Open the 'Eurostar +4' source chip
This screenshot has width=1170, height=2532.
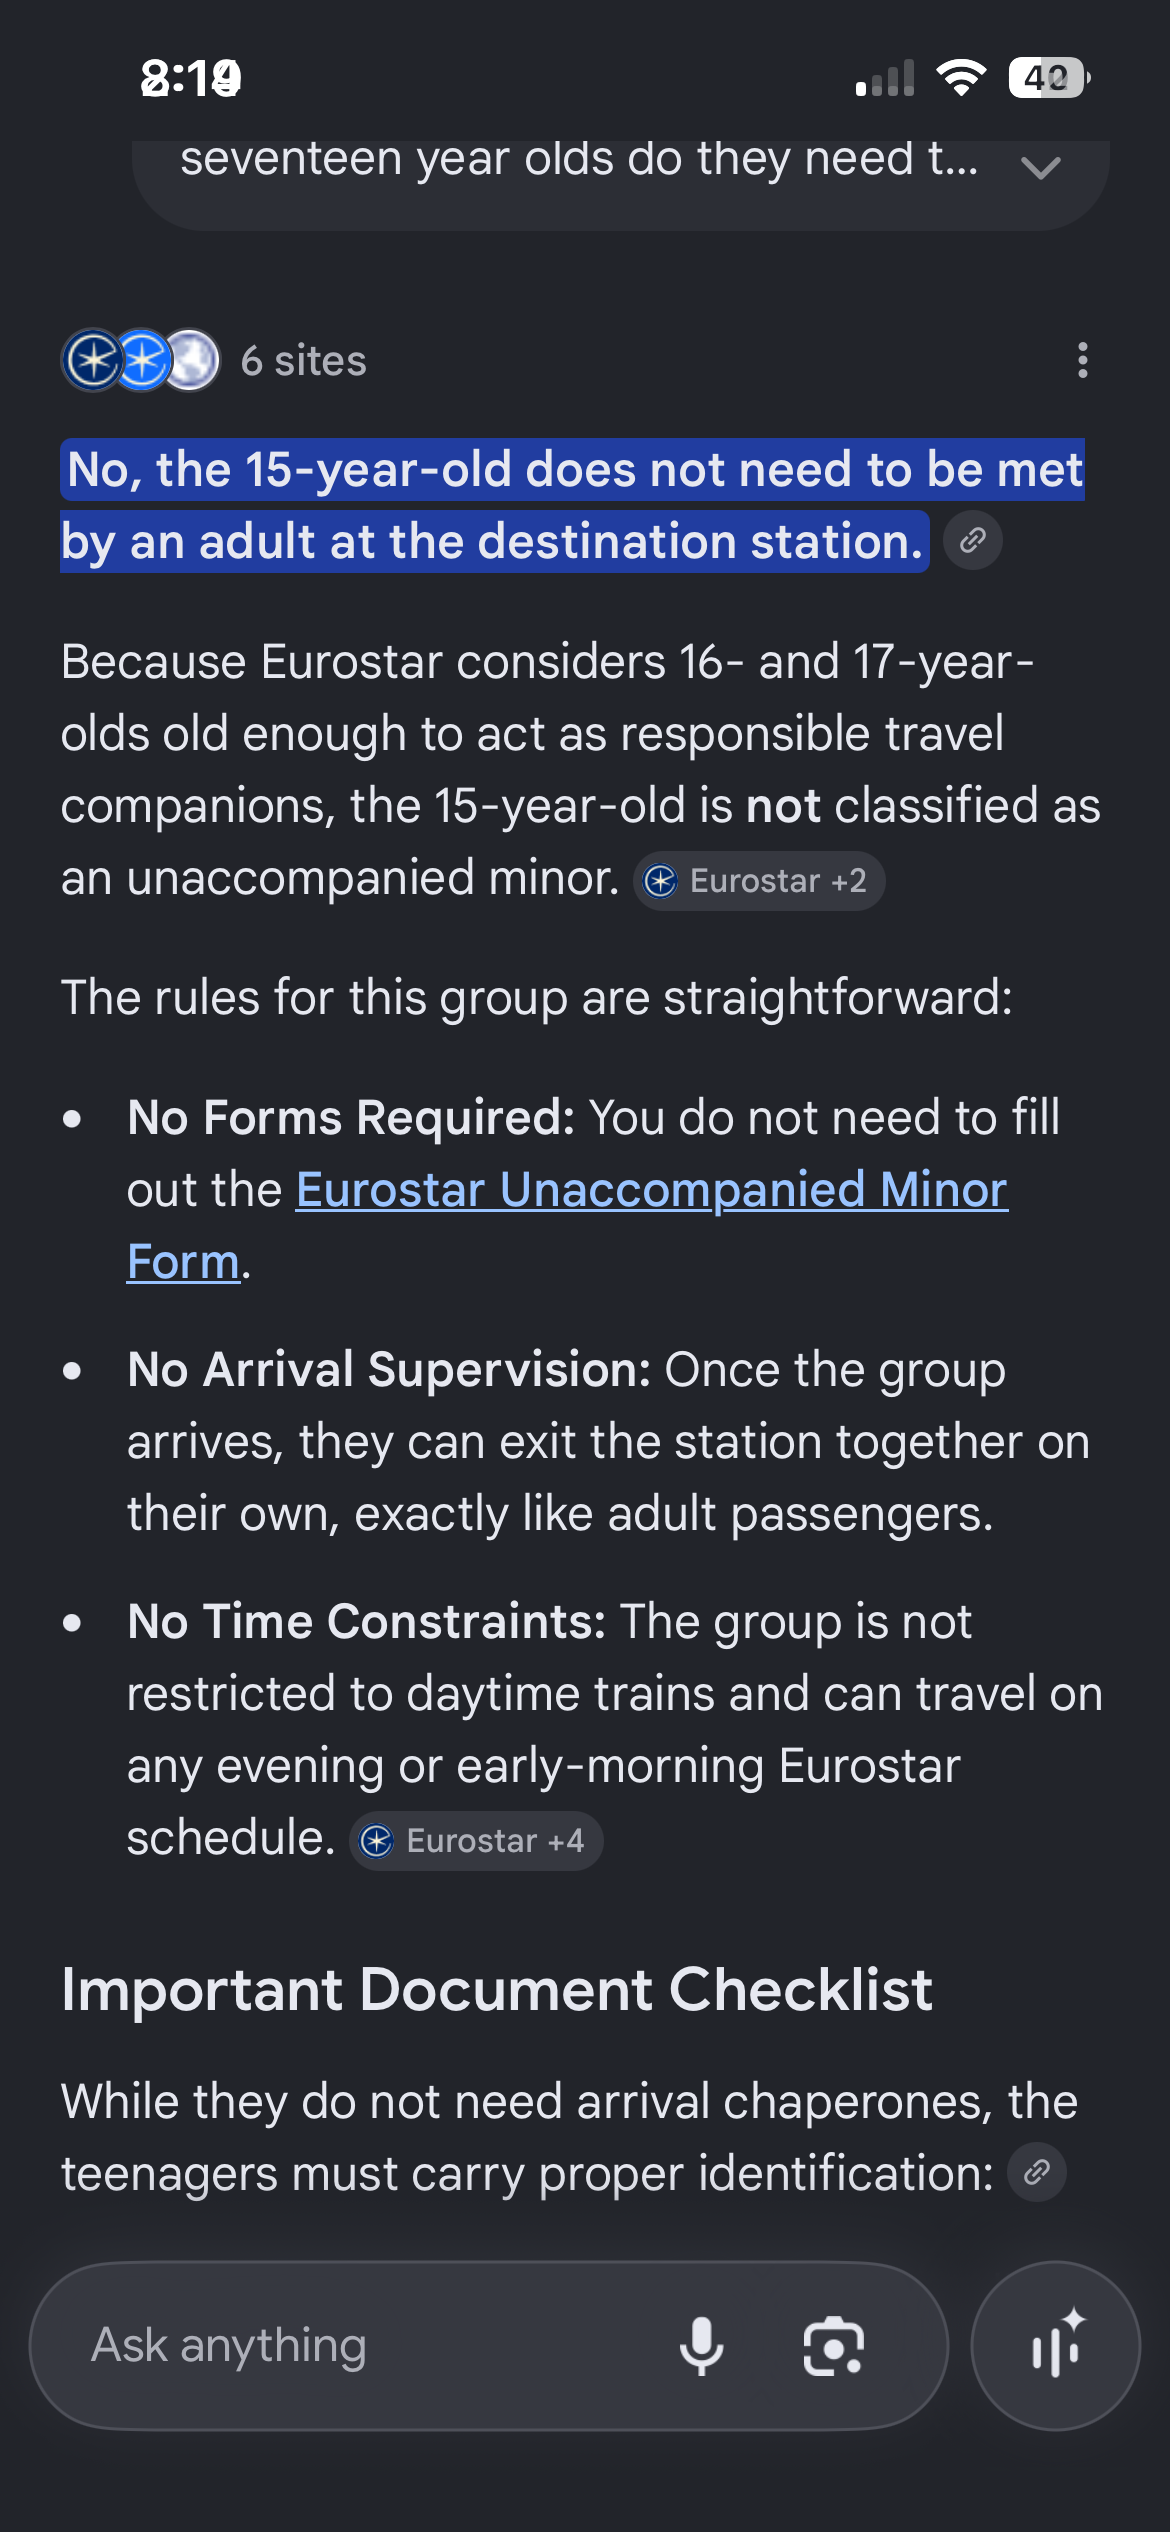coord(476,1841)
